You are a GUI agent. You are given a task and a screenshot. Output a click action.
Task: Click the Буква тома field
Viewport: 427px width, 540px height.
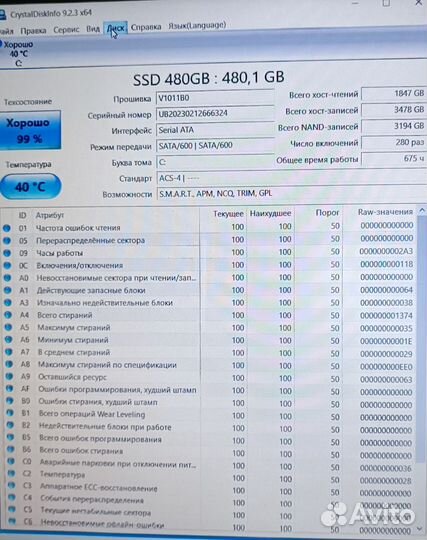215,162
